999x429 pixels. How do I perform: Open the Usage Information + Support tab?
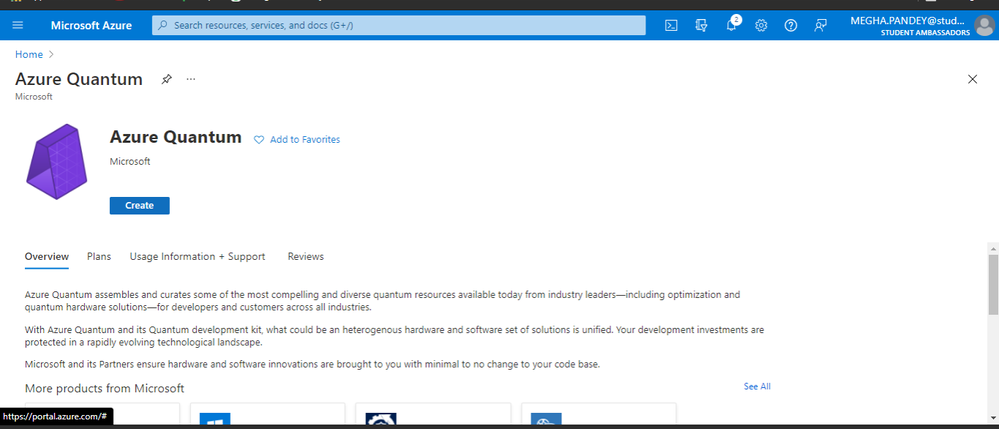pos(198,256)
